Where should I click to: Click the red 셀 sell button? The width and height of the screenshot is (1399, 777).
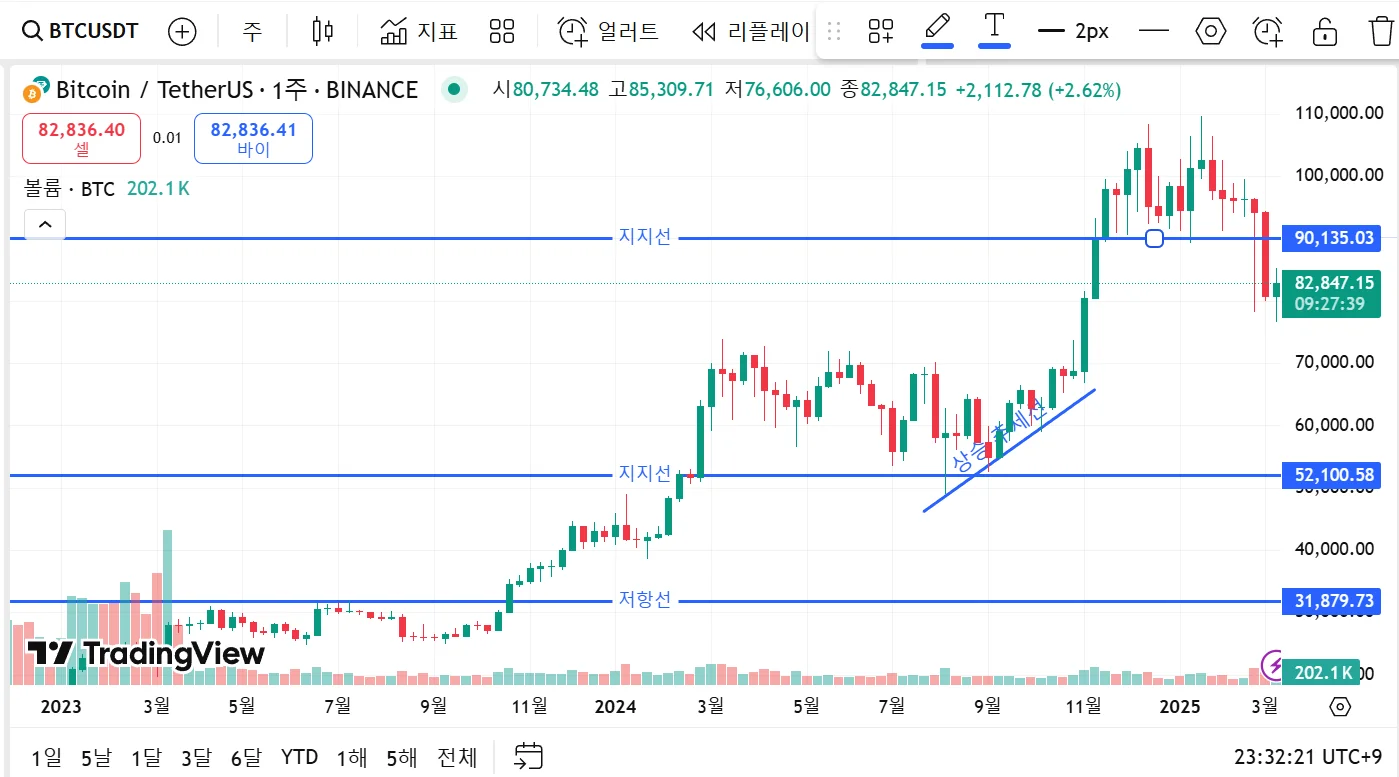coord(82,138)
